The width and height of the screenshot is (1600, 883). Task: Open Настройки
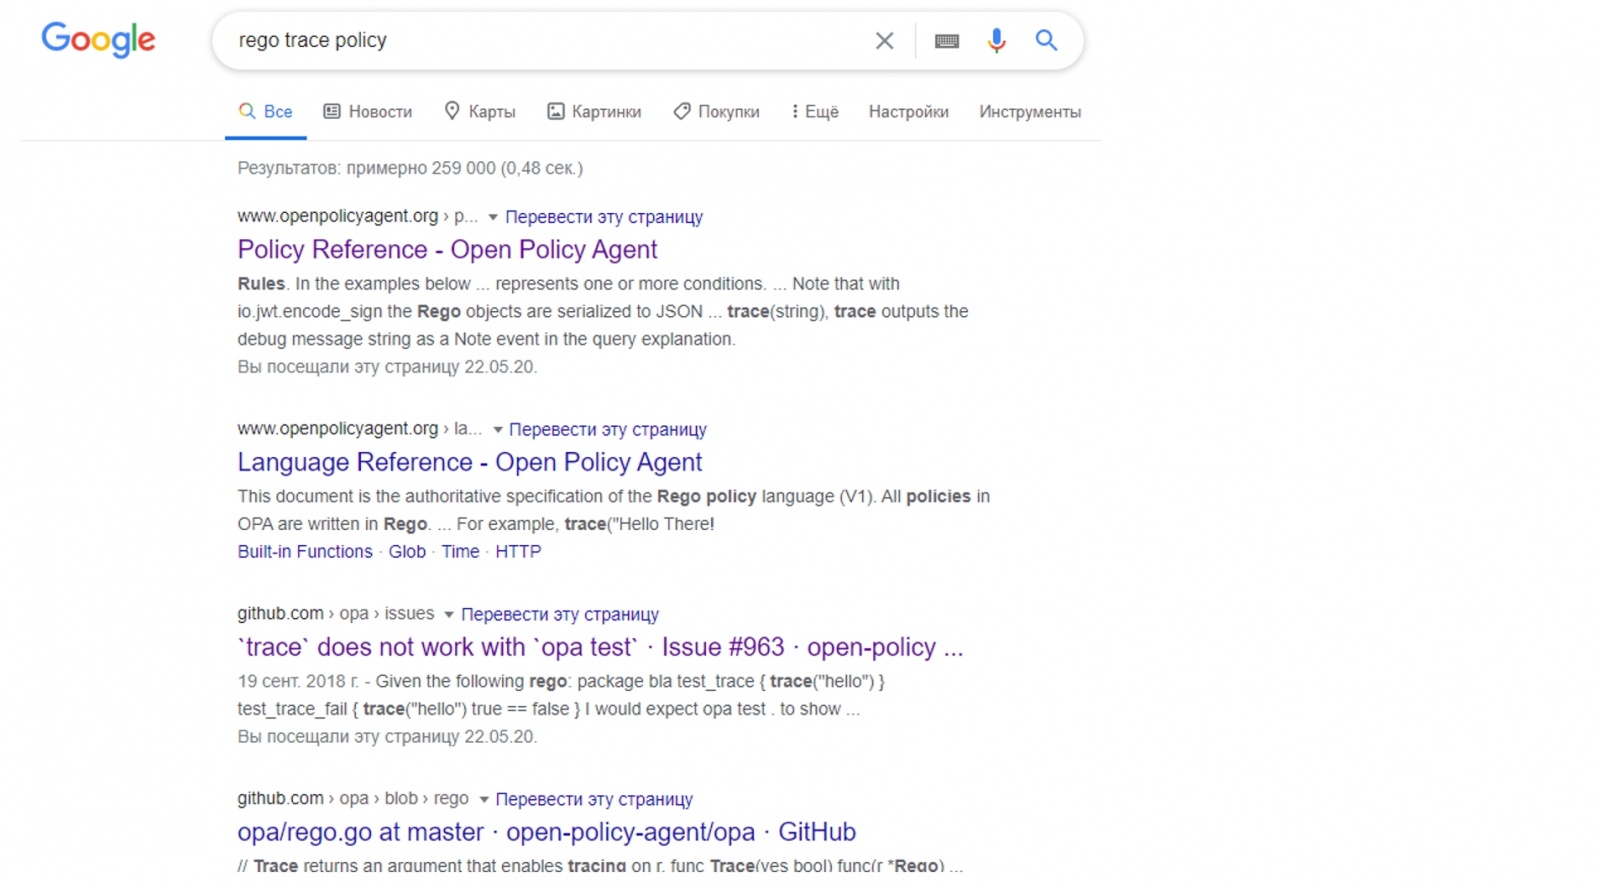(909, 112)
